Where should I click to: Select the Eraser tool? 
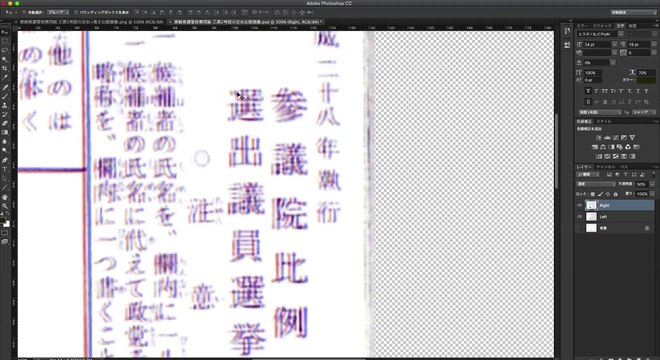click(4, 123)
